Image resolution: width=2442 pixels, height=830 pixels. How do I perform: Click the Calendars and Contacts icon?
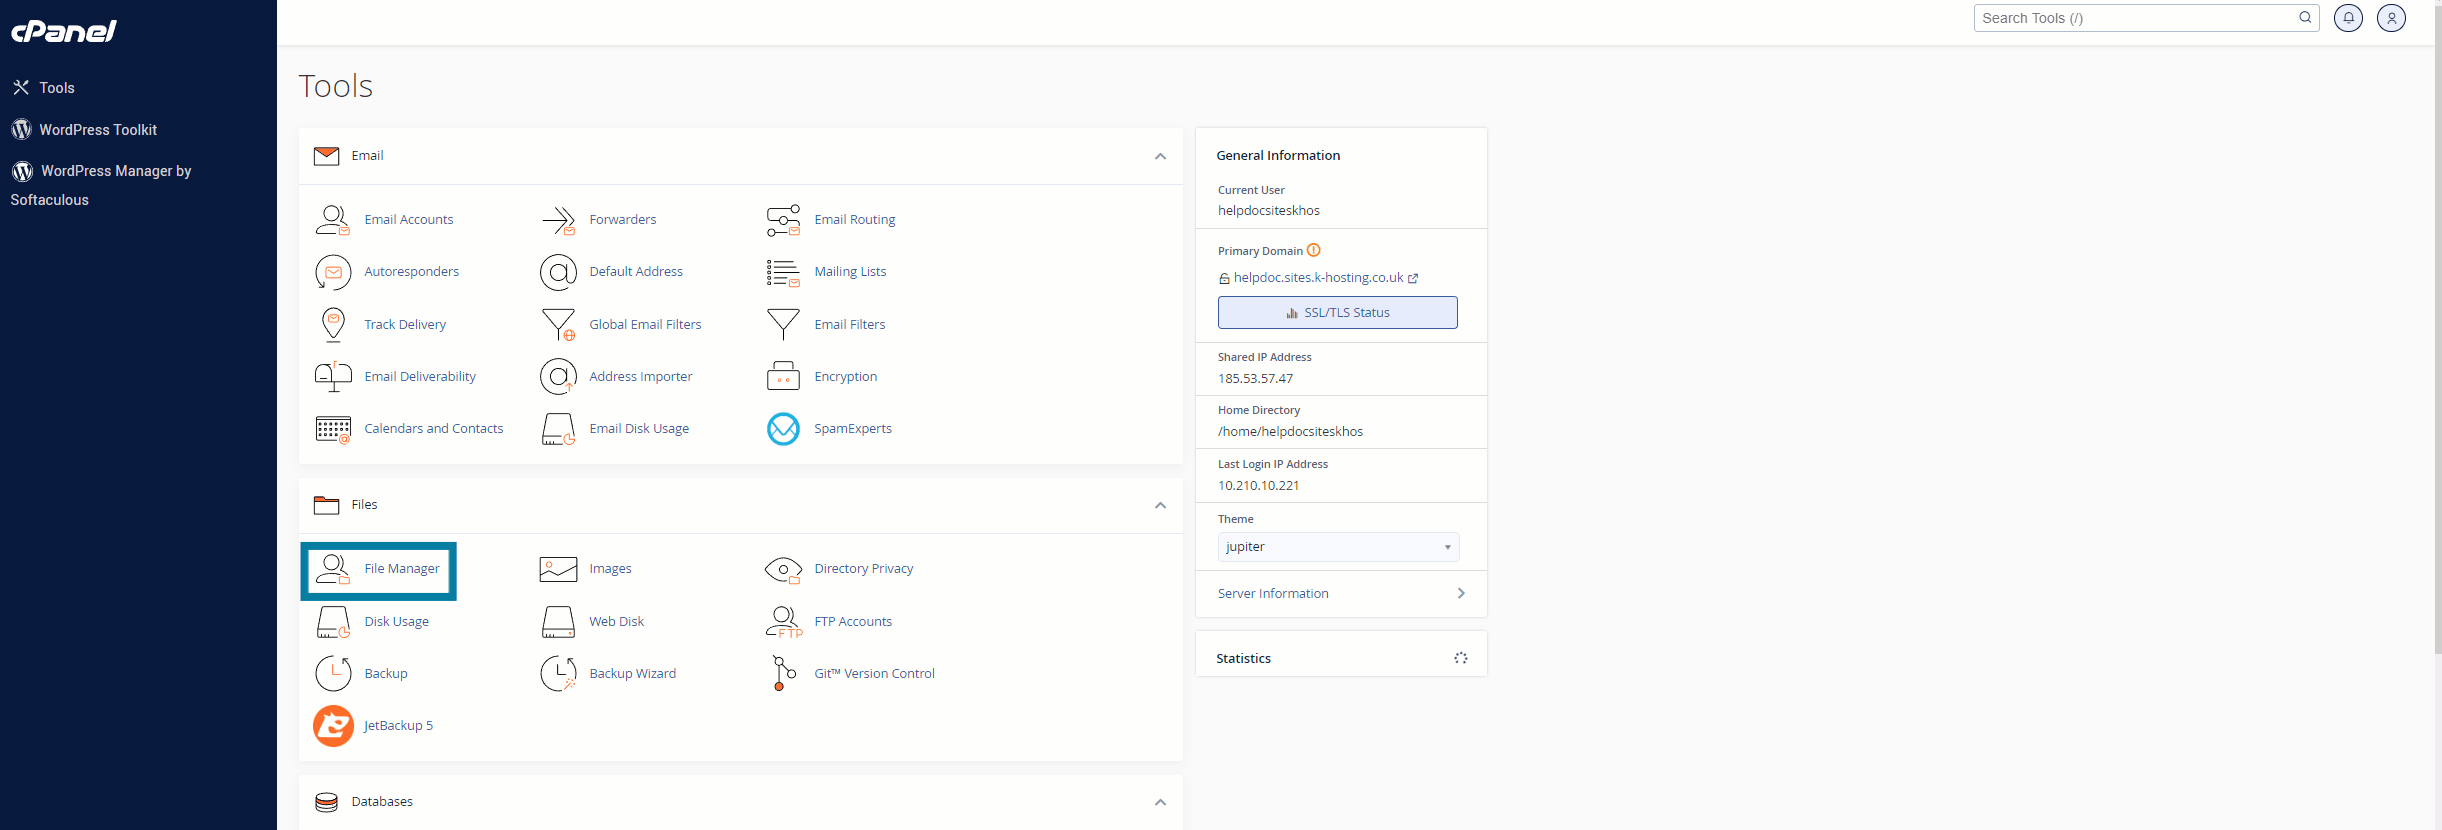(x=333, y=428)
